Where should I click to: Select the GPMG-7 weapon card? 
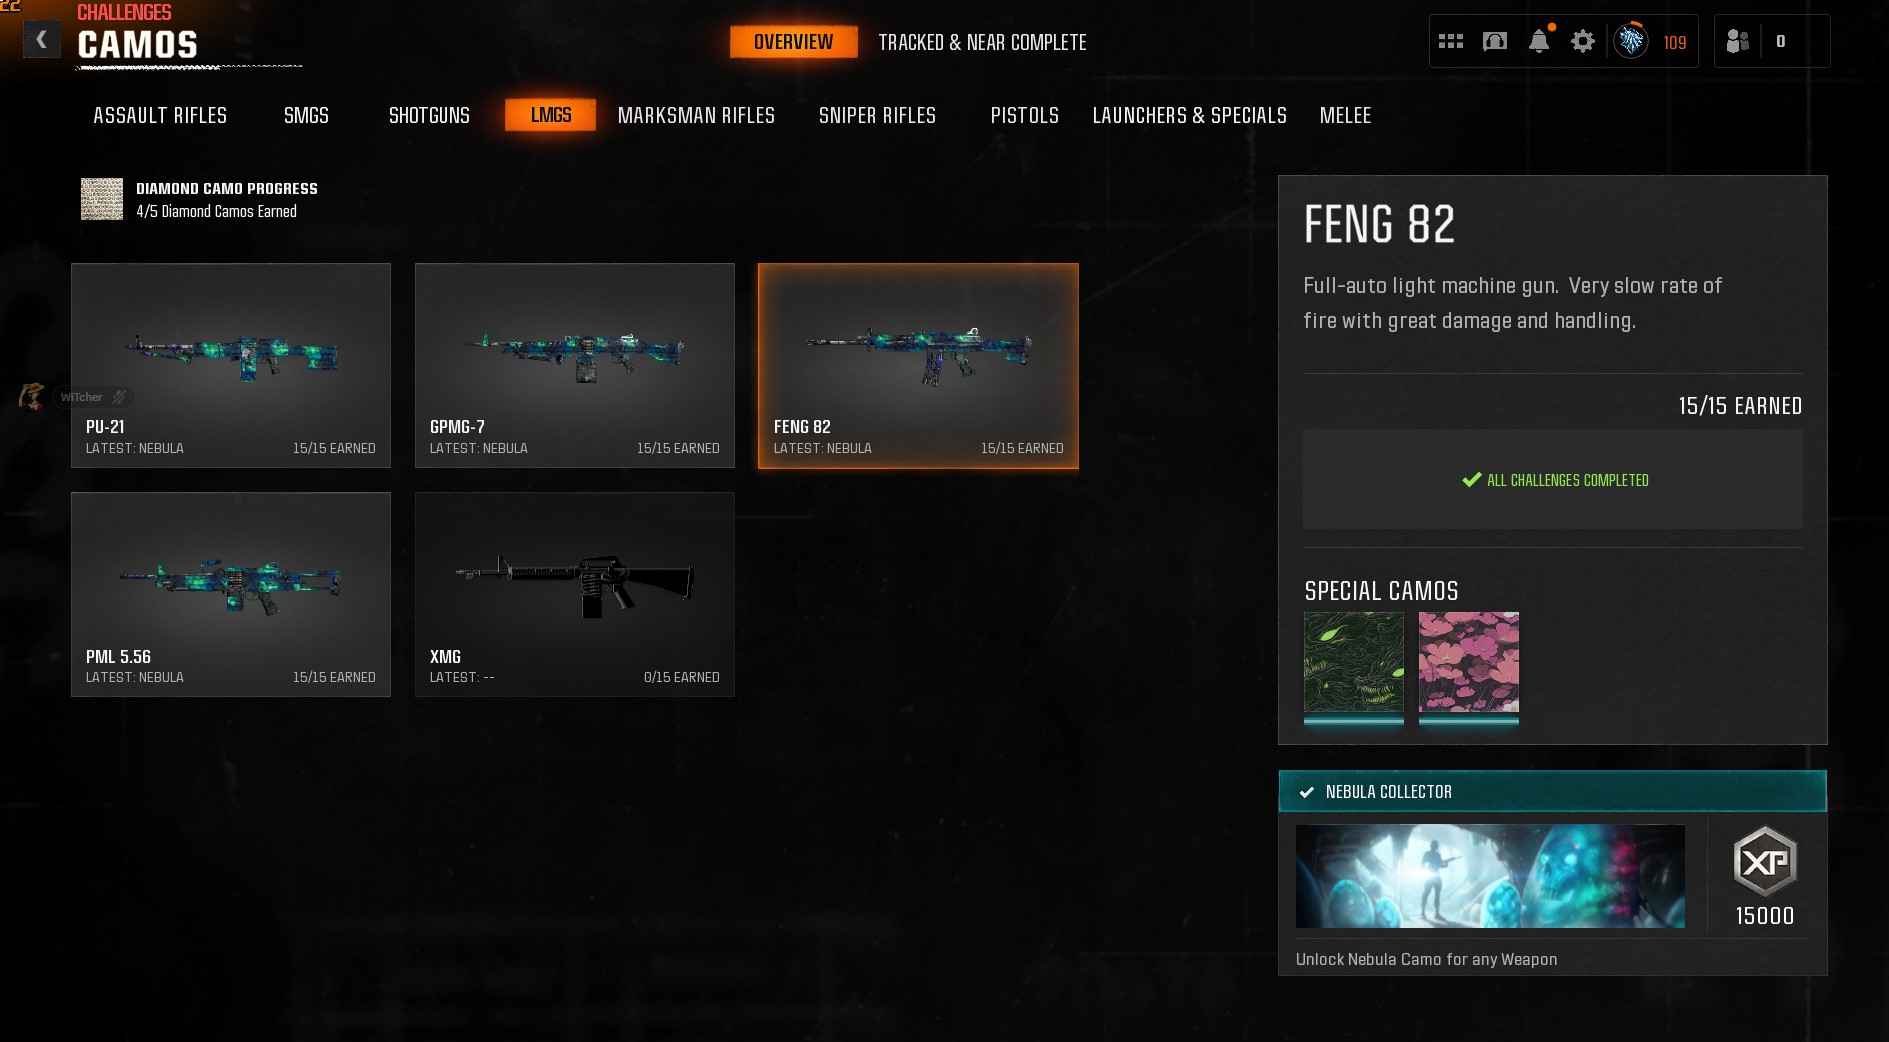[575, 365]
